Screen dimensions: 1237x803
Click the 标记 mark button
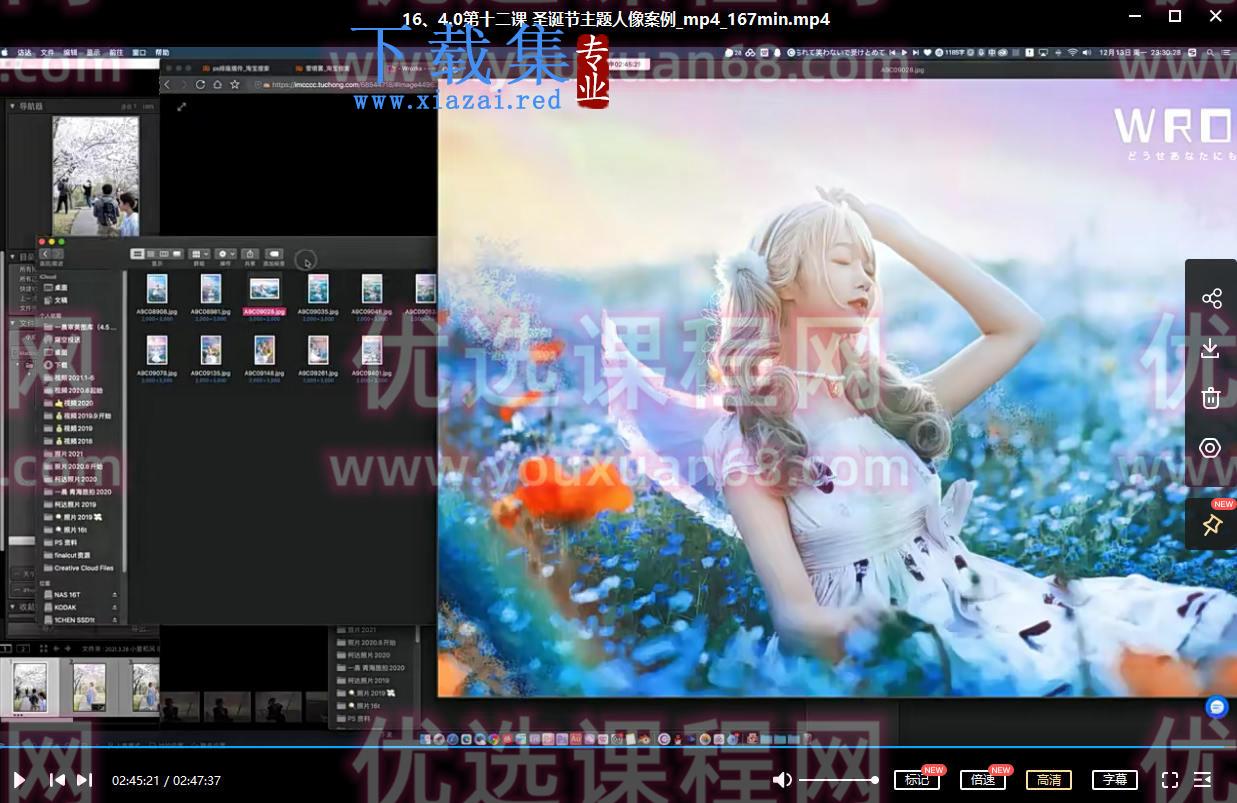tap(916, 780)
